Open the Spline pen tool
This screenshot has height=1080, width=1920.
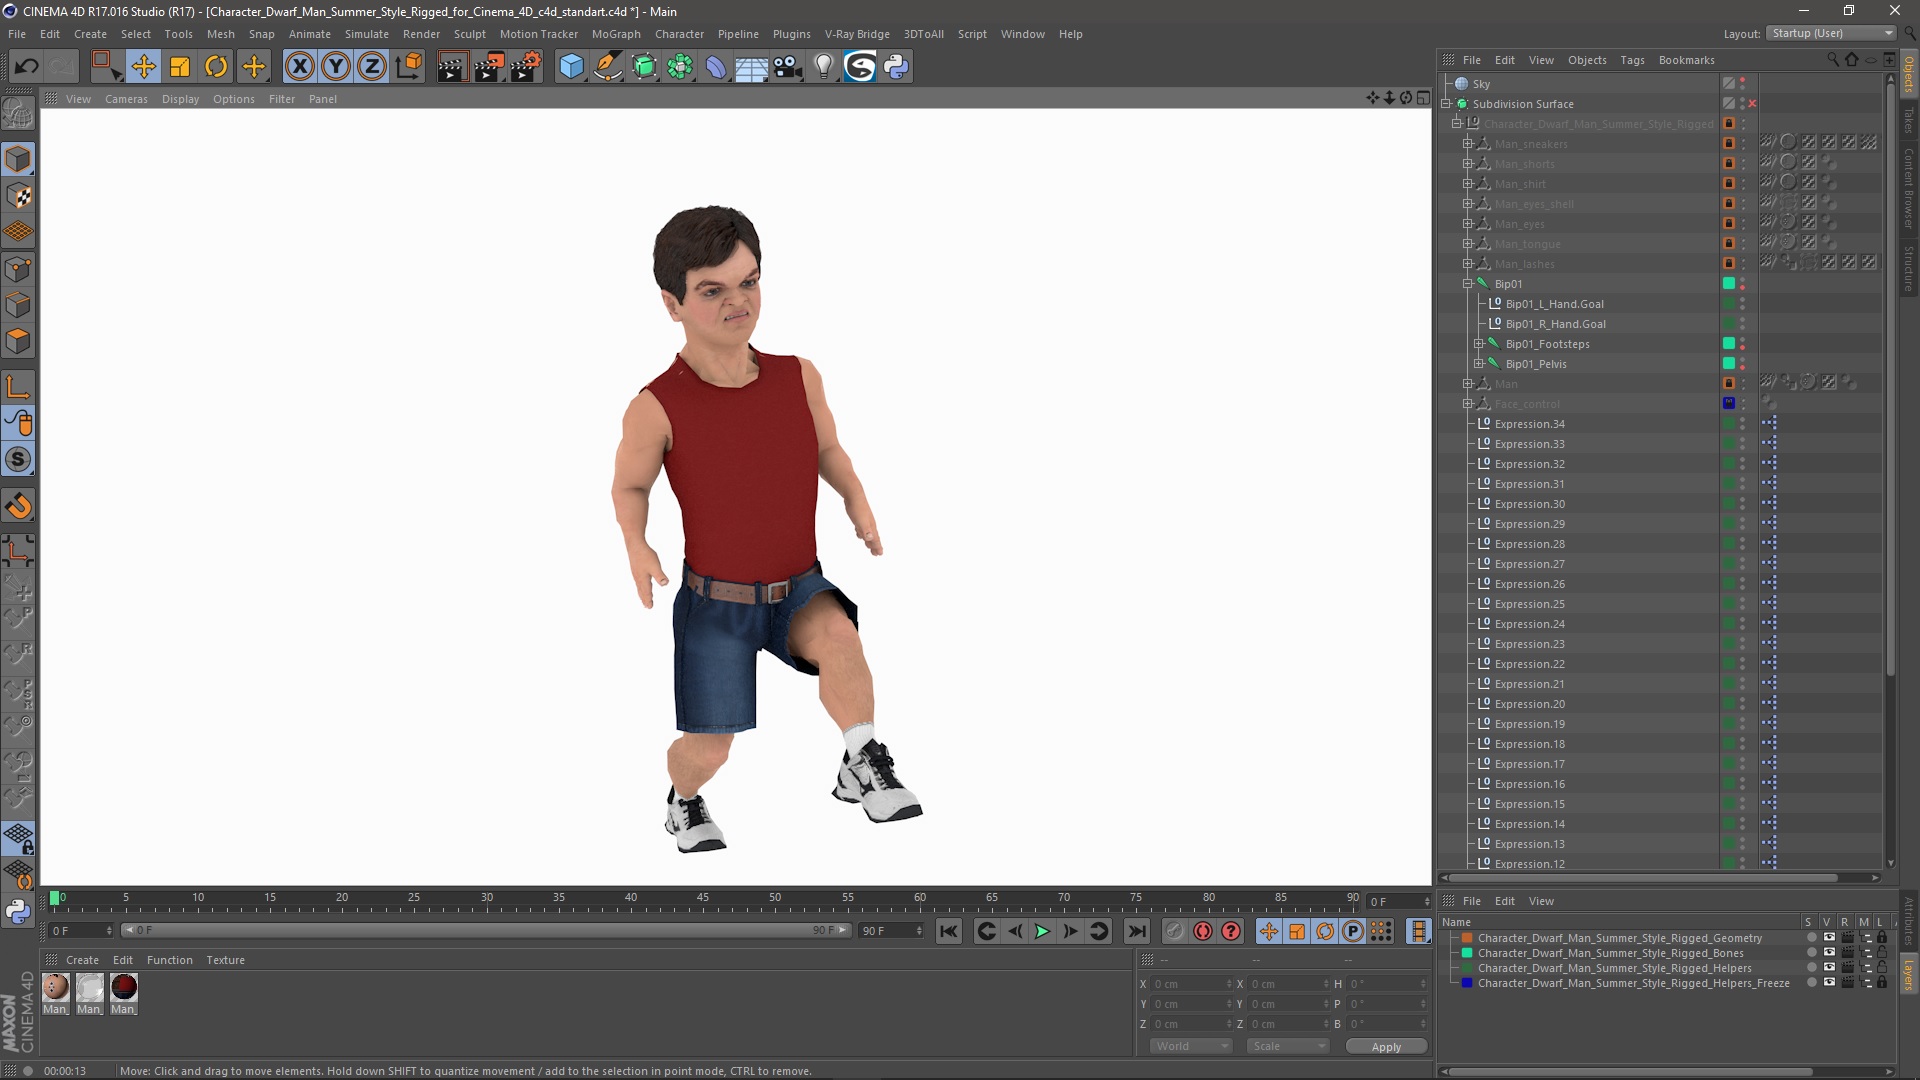607,67
